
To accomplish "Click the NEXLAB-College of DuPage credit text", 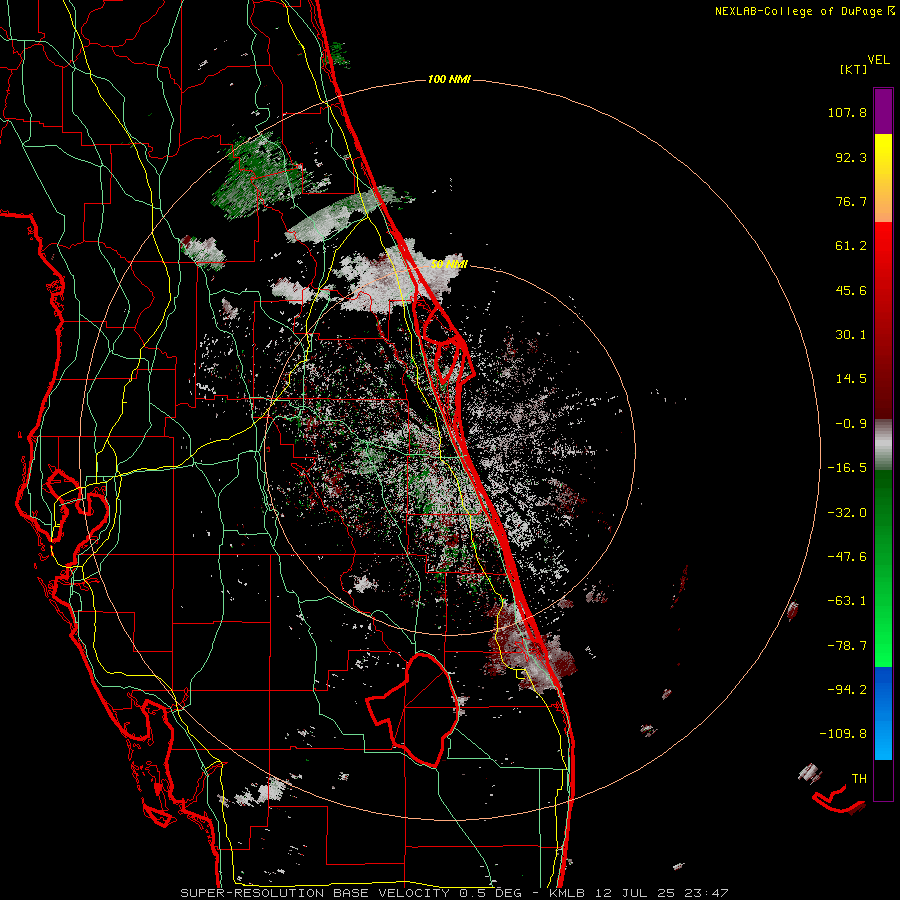I will coord(800,11).
